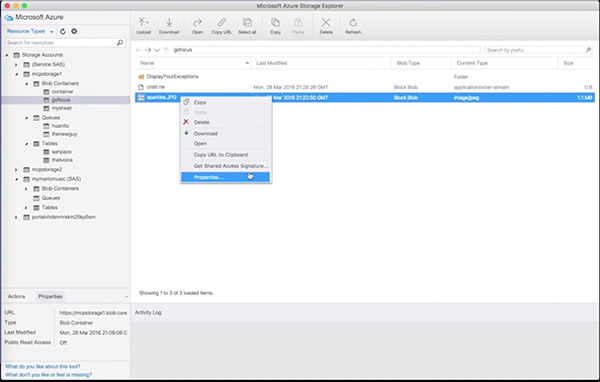Expand the portalvhdsnmrxkm25kp5sm account
This screenshot has height=382, width=600.
point(16,217)
